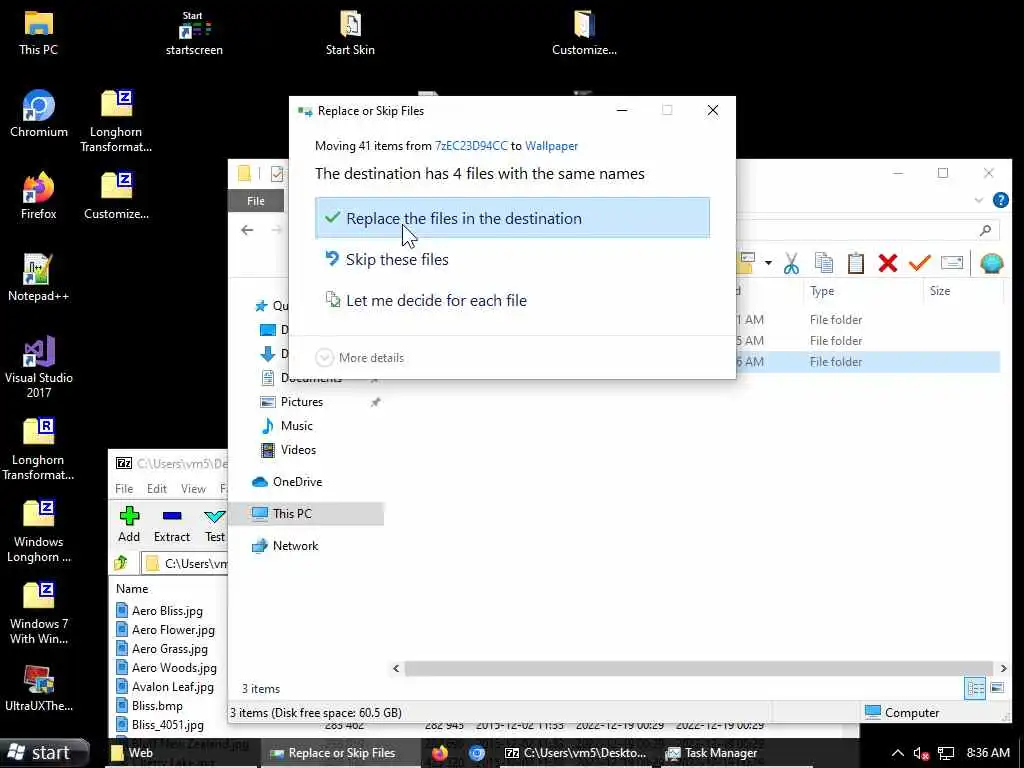Open the folder options dropdown arrow in toolbar

coord(768,263)
